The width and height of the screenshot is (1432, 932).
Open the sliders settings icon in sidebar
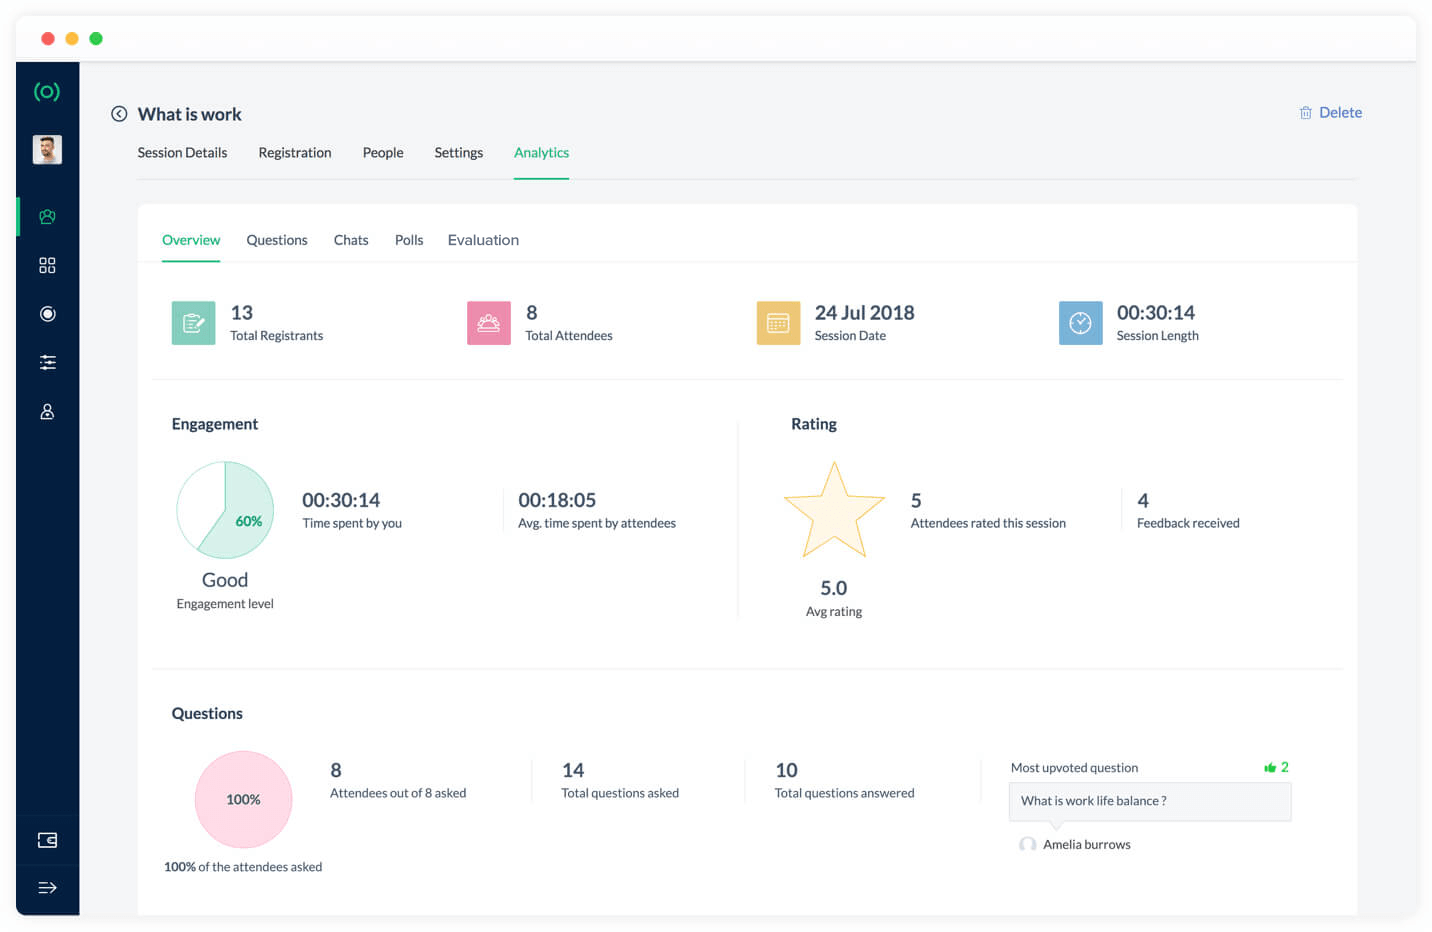[x=47, y=363]
